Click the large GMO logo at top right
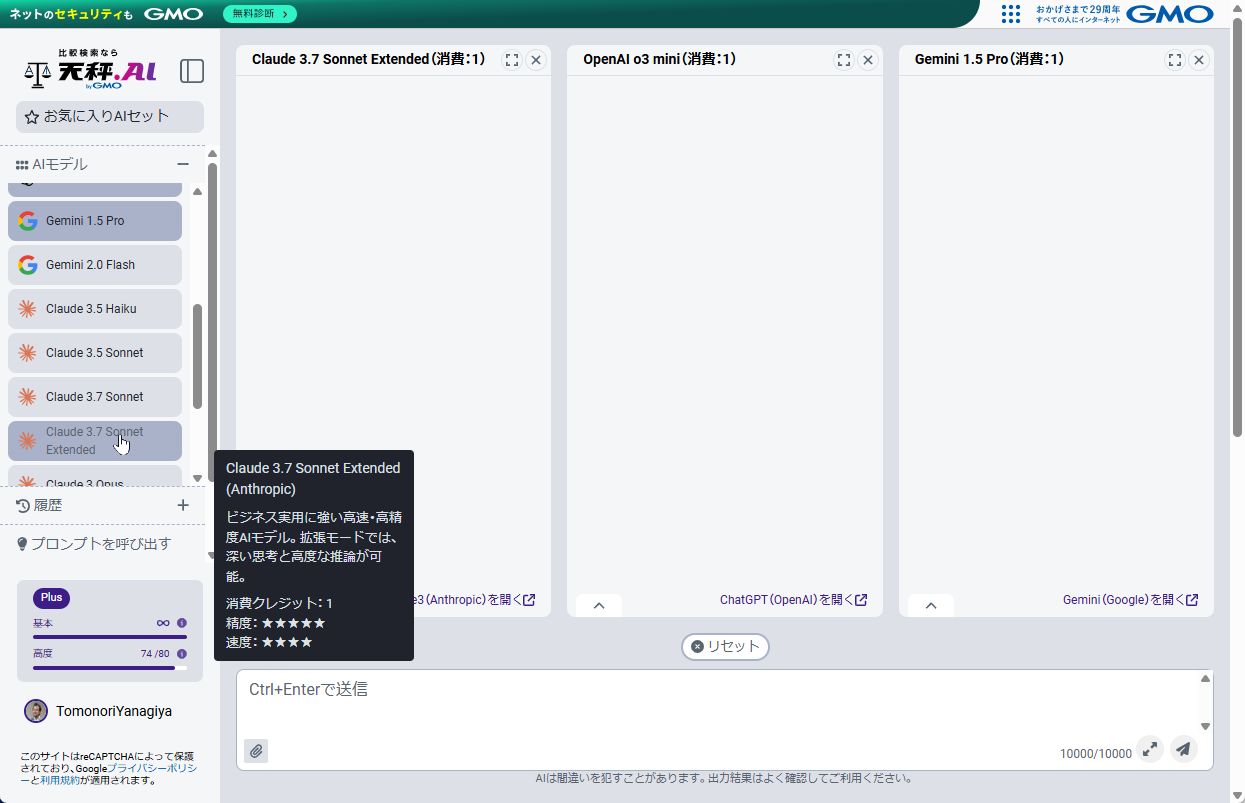Viewport: 1245px width, 803px height. click(1169, 14)
